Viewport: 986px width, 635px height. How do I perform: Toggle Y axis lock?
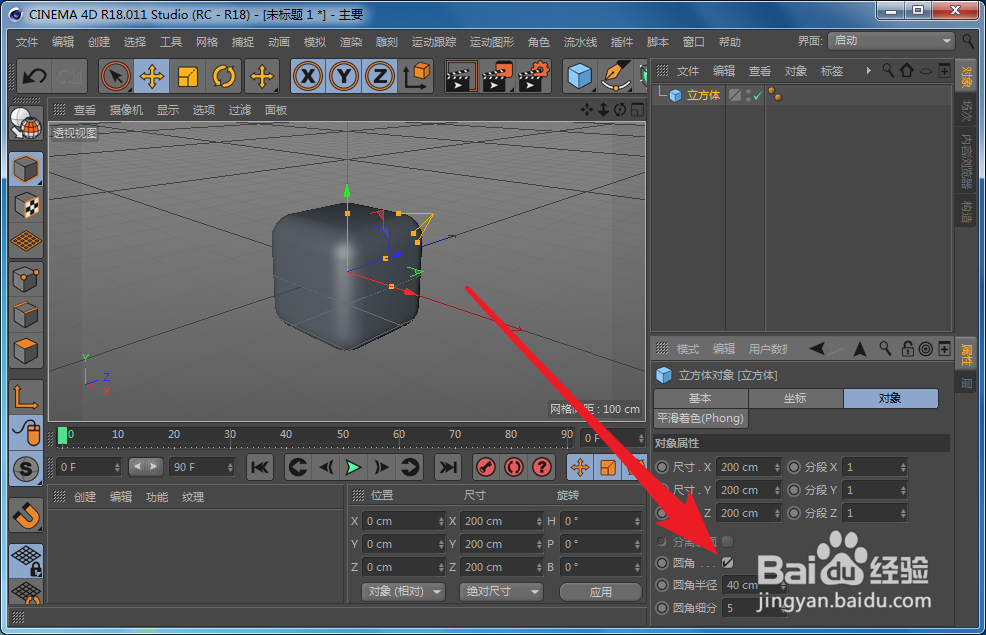[x=344, y=77]
